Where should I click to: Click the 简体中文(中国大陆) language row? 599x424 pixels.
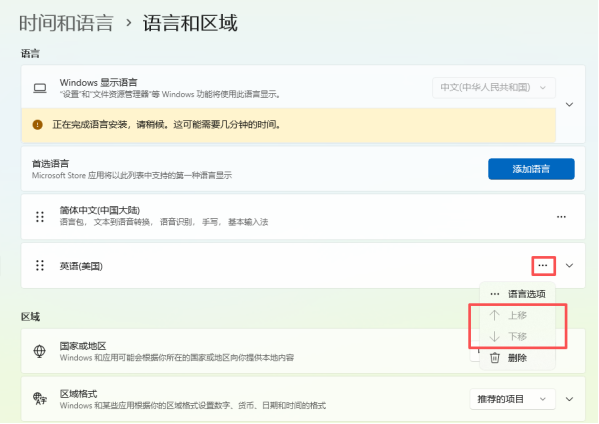coord(303,217)
